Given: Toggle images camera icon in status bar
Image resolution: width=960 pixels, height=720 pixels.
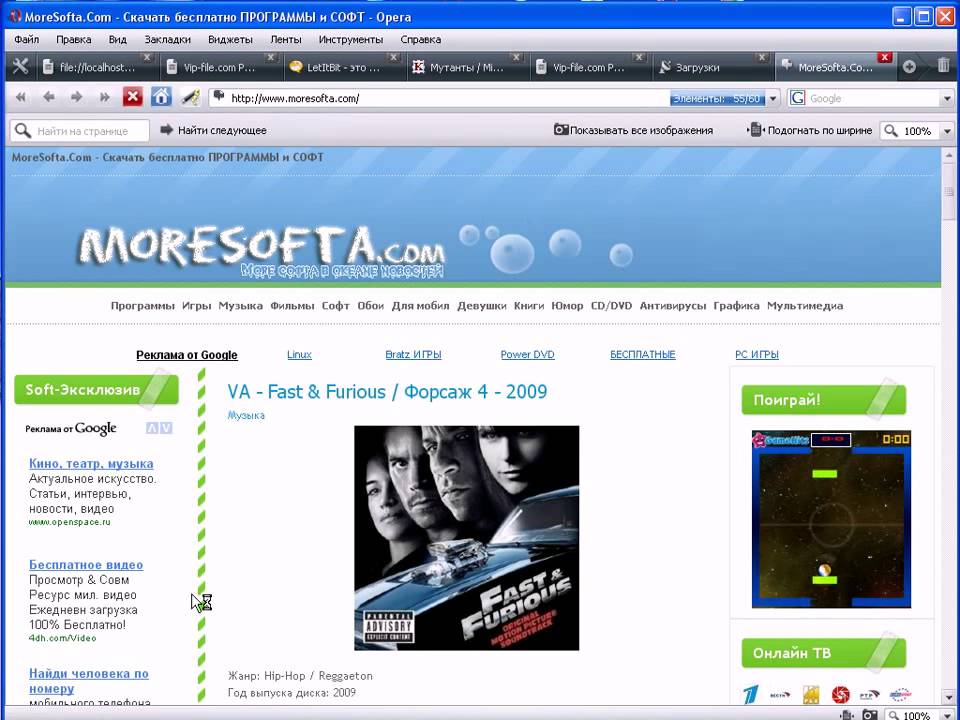Looking at the screenshot, I should [869, 715].
